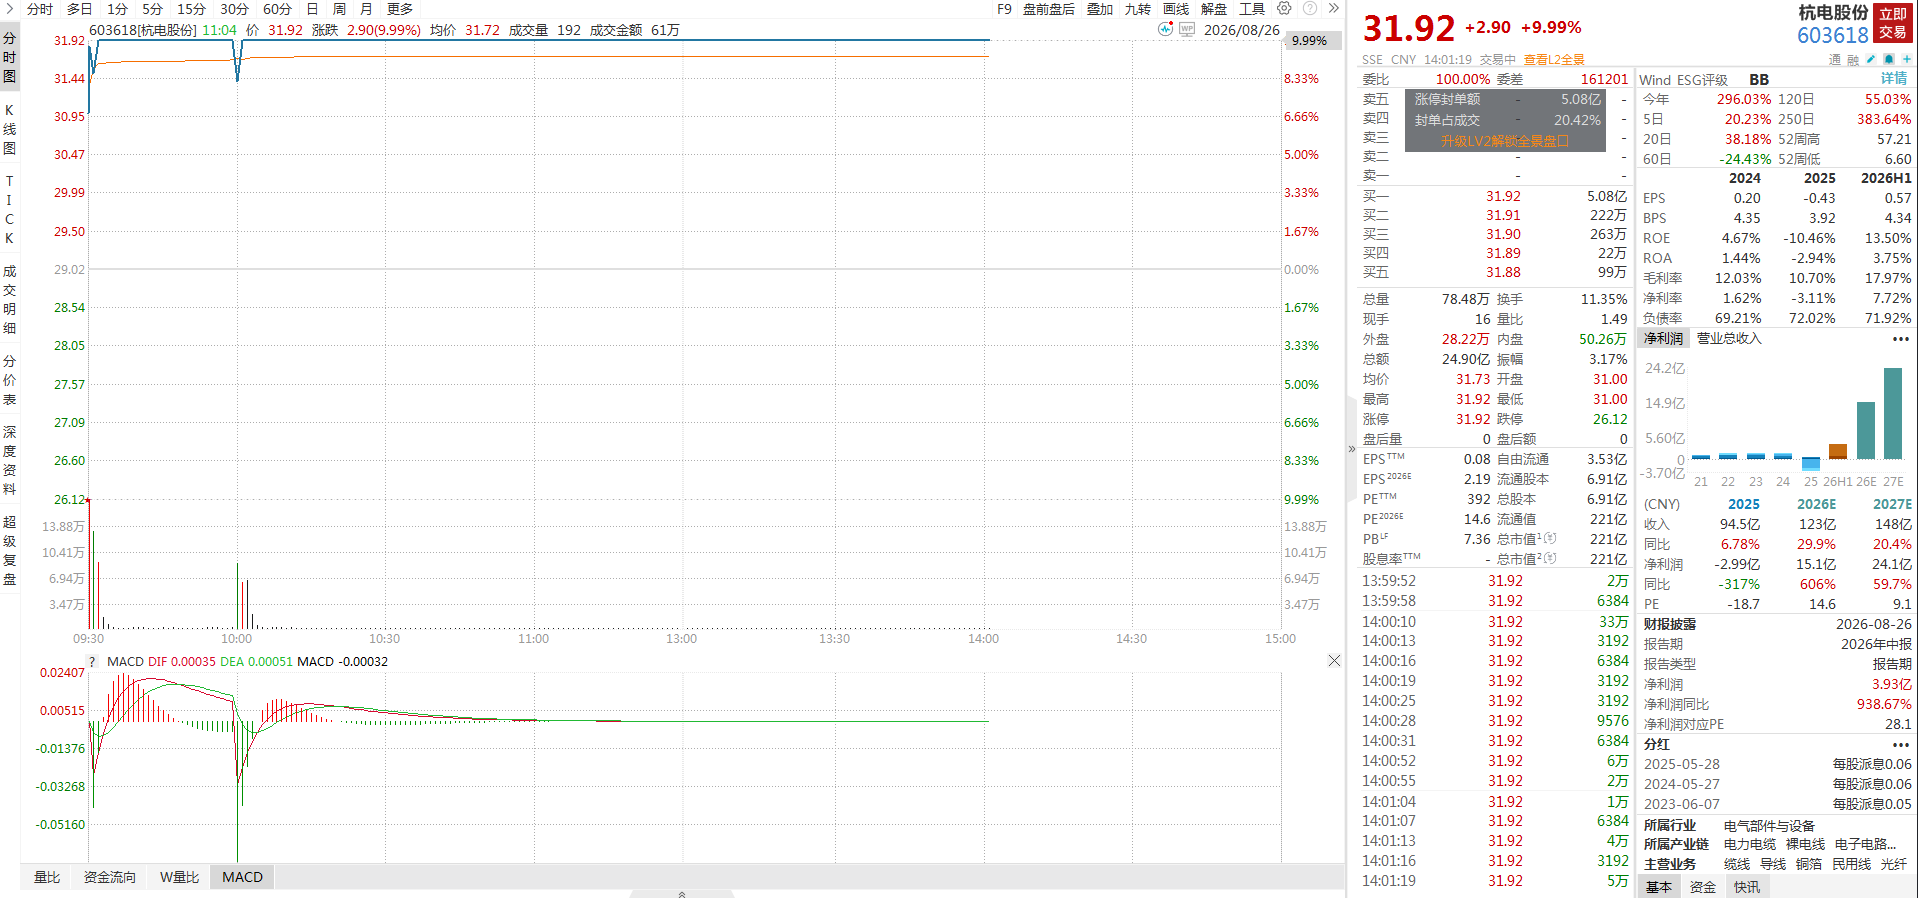Click the WP monitor screen icon
Screen dimensions: 1918x898
tap(1187, 29)
